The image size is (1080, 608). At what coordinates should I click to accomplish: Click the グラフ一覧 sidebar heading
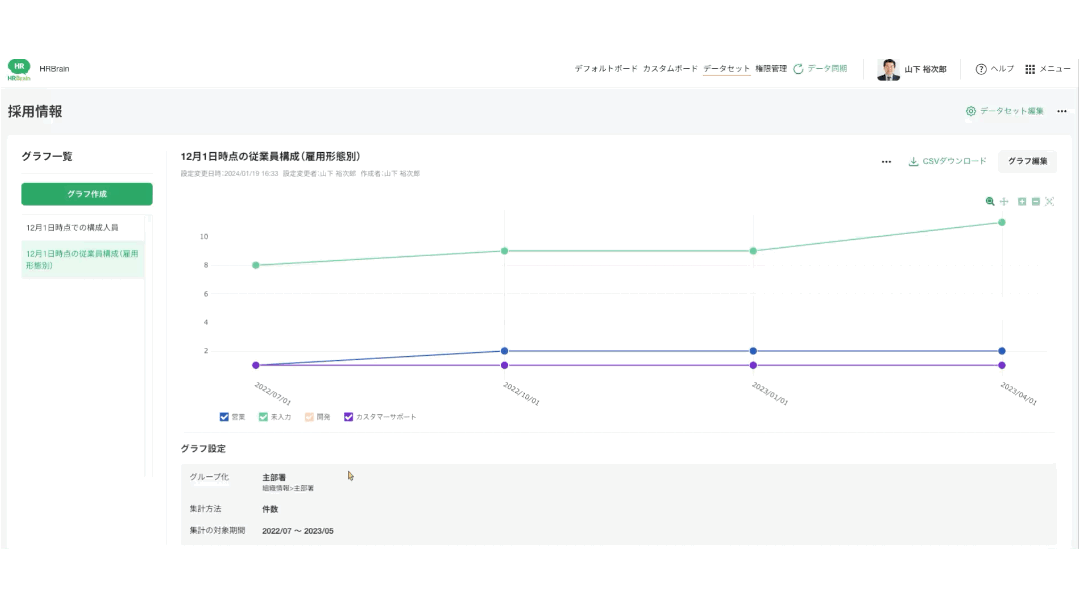coord(47,156)
